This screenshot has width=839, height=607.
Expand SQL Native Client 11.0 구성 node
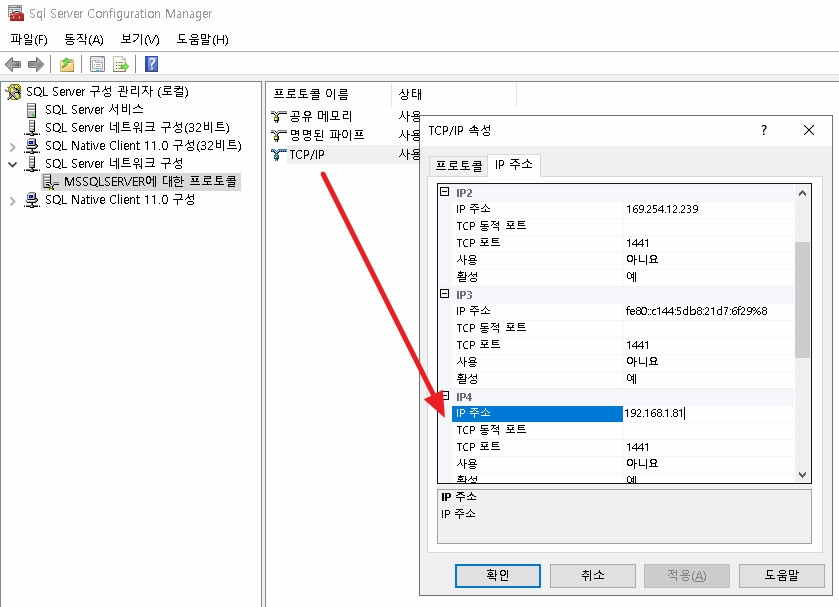pyautogui.click(x=13, y=201)
